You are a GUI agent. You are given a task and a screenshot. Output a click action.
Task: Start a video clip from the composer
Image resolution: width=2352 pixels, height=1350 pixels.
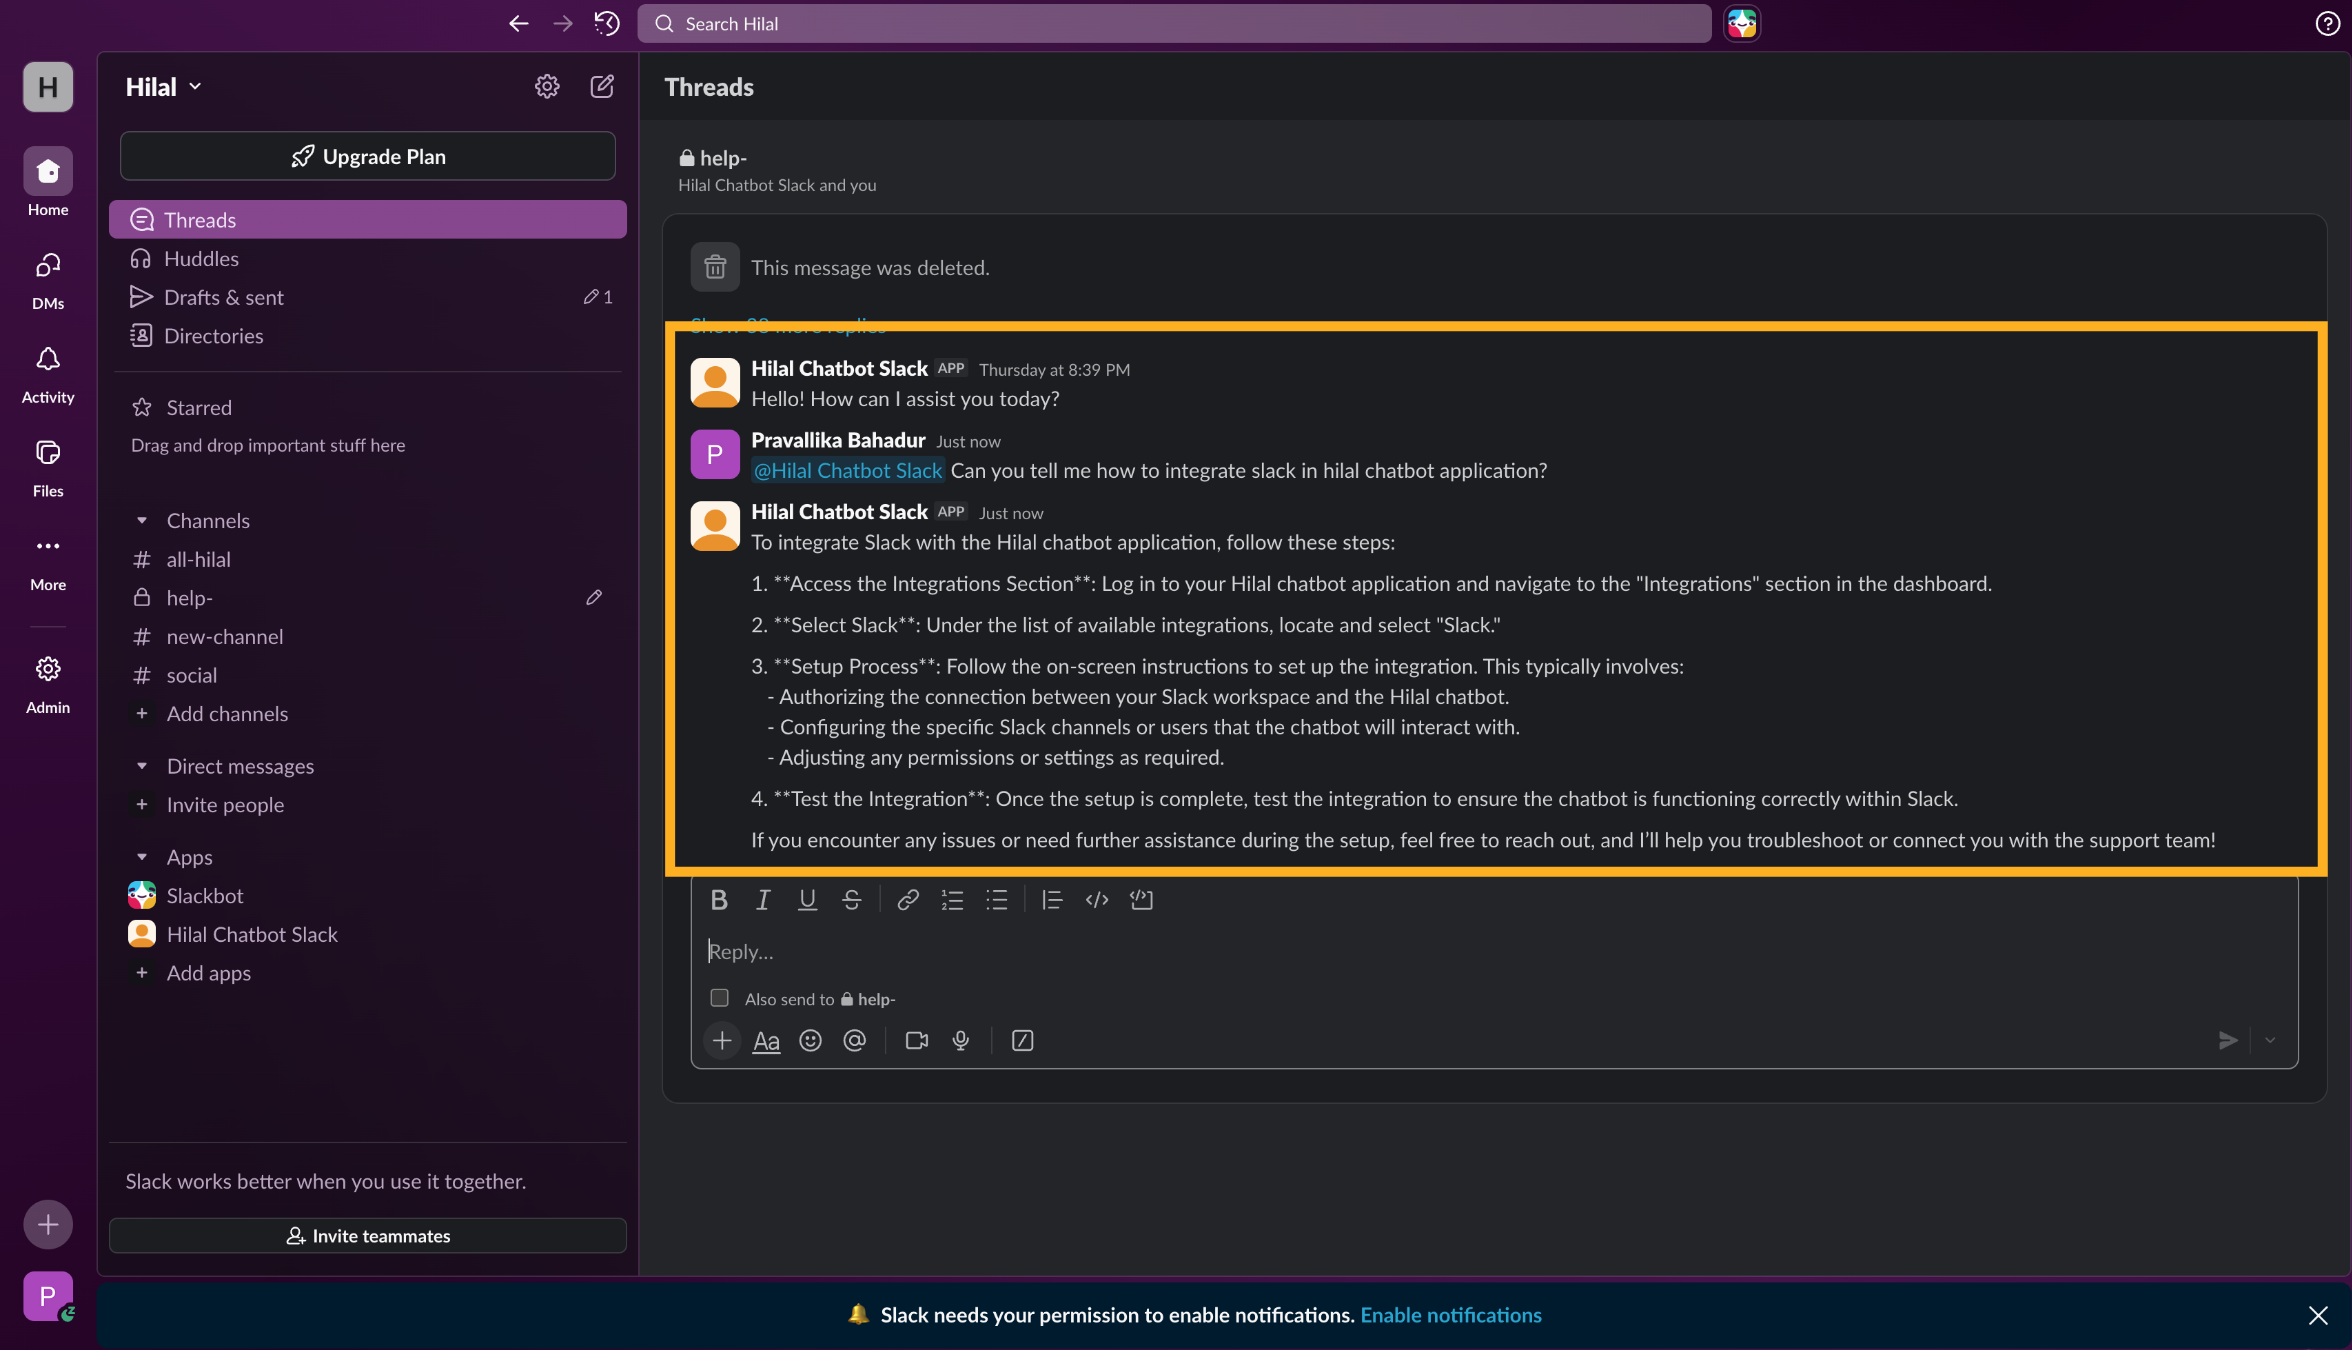tap(915, 1040)
